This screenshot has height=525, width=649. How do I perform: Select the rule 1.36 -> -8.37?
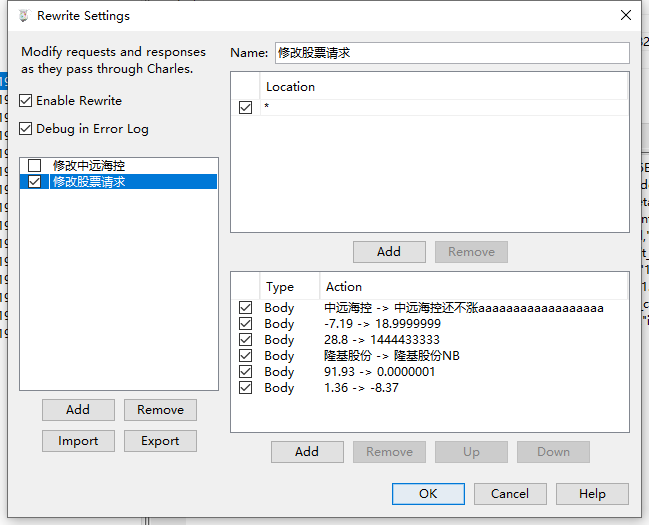click(430, 388)
